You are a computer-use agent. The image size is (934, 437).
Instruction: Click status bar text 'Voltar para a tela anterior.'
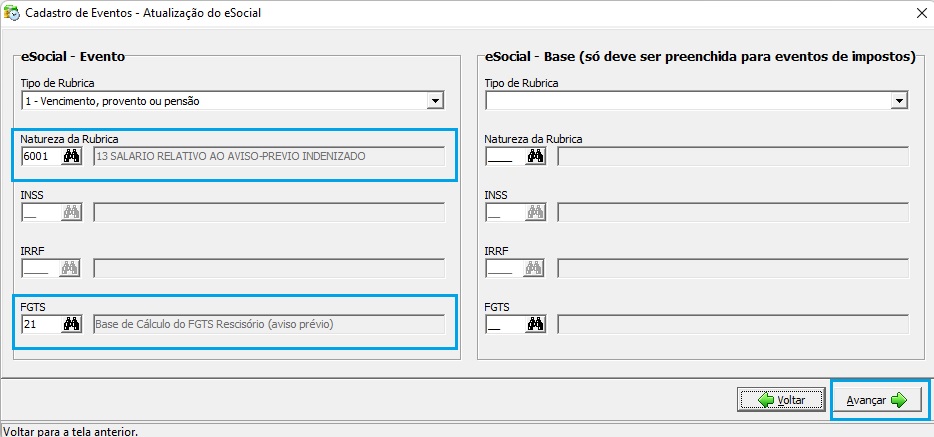[71, 430]
